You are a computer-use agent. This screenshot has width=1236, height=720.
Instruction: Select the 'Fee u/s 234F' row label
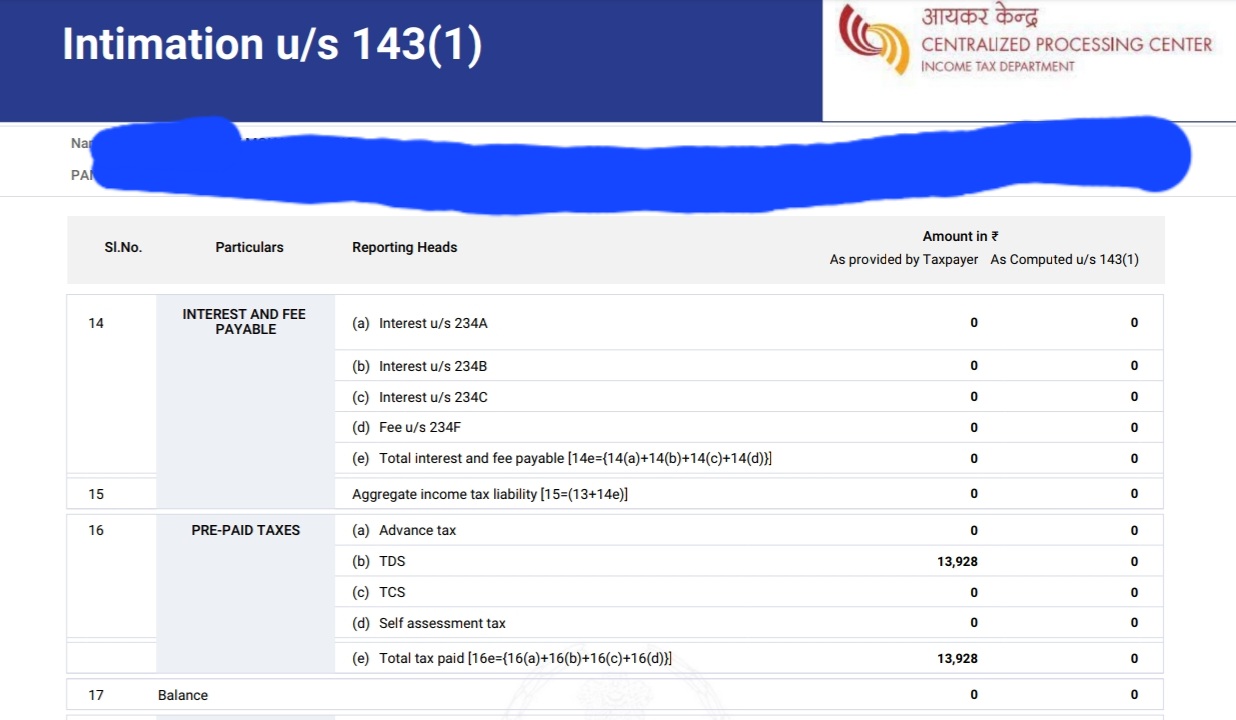(420, 427)
